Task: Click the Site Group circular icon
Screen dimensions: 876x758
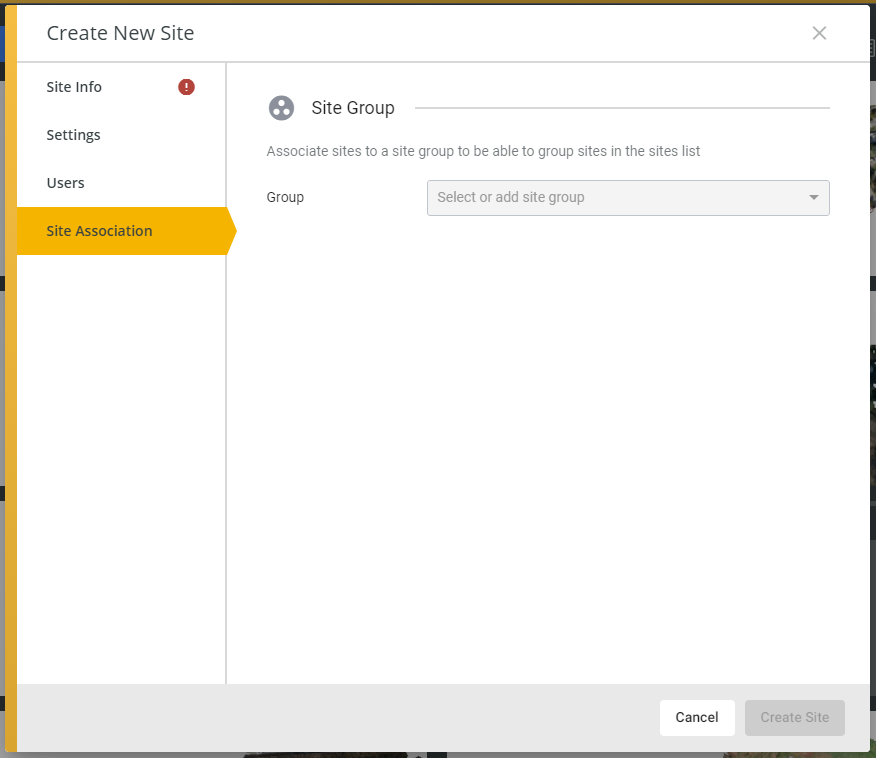Action: pos(281,108)
